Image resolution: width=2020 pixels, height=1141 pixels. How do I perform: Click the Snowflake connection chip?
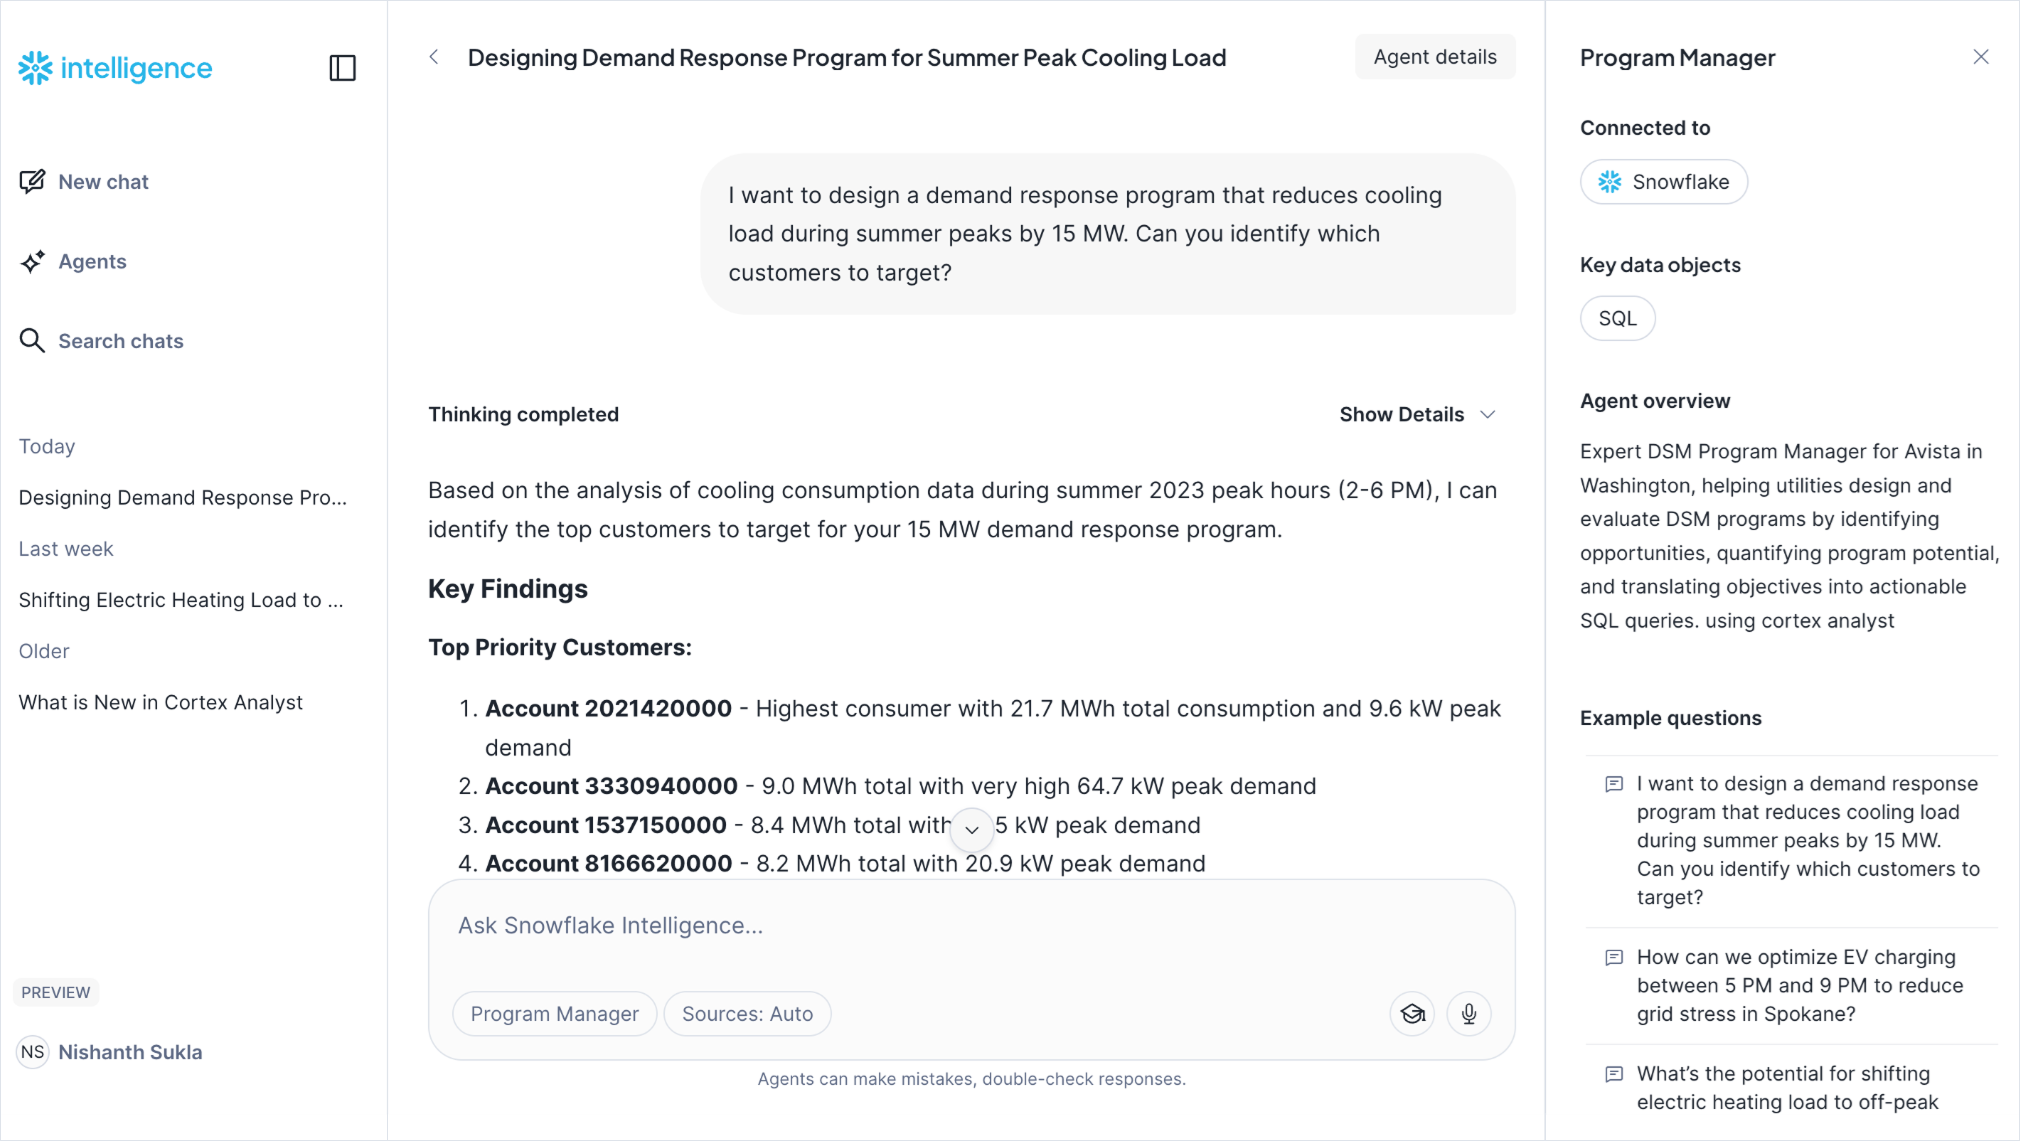(x=1663, y=182)
